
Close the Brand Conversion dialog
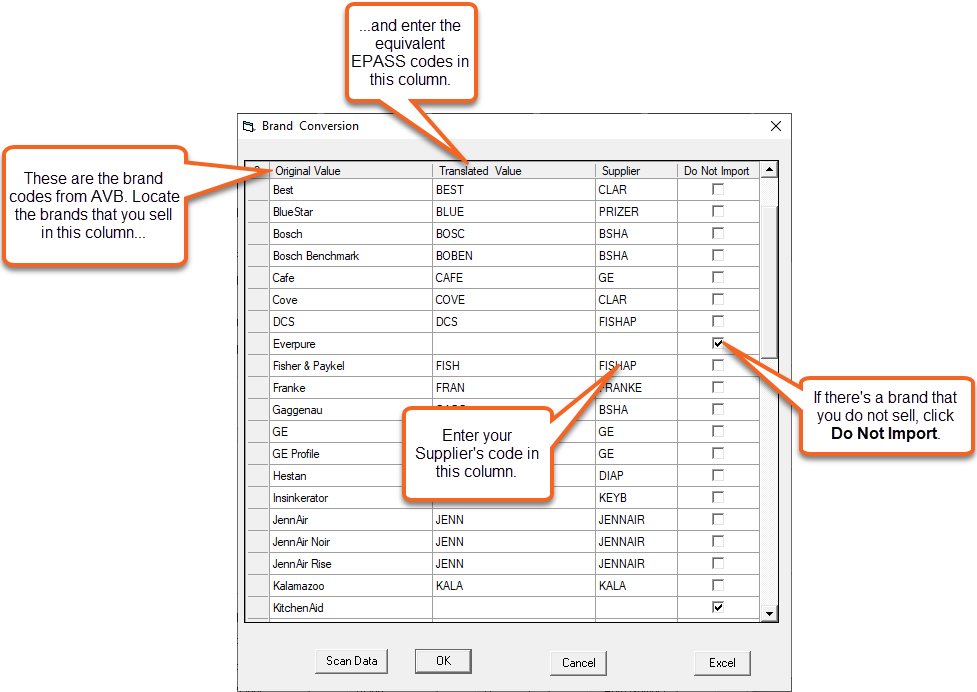tap(776, 126)
